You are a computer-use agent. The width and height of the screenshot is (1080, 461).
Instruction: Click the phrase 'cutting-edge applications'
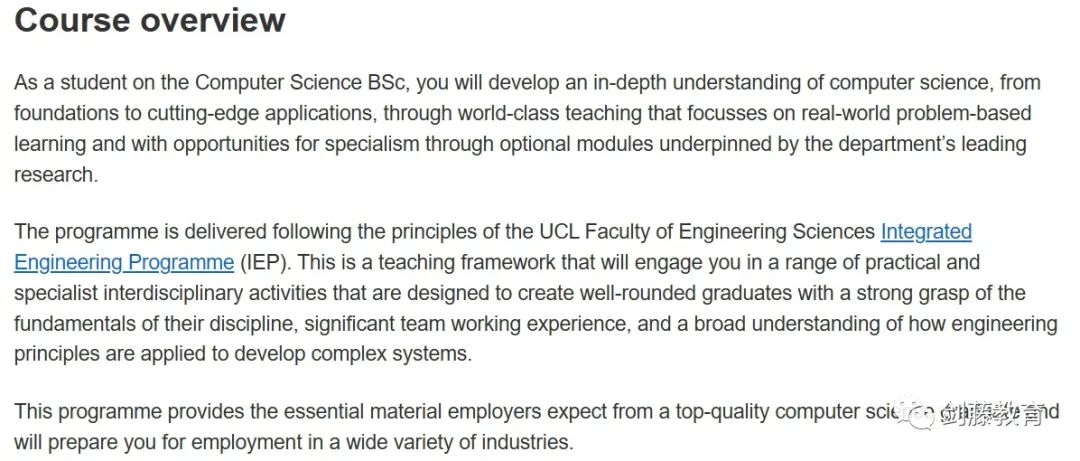click(x=257, y=113)
